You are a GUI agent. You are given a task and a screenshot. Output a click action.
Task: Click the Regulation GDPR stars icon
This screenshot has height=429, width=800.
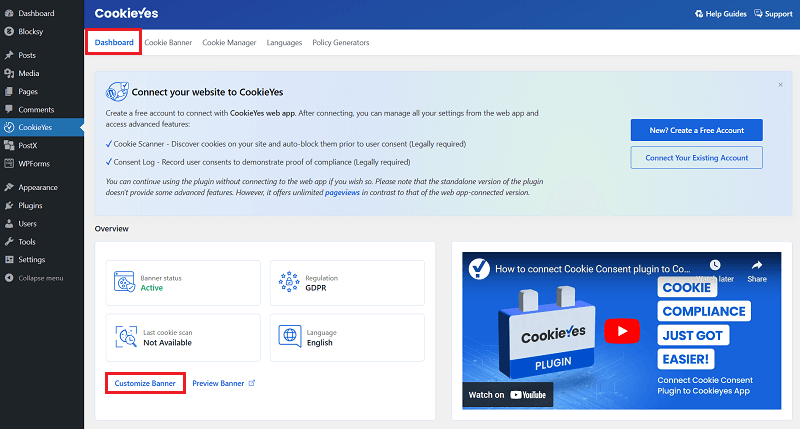[x=289, y=282]
